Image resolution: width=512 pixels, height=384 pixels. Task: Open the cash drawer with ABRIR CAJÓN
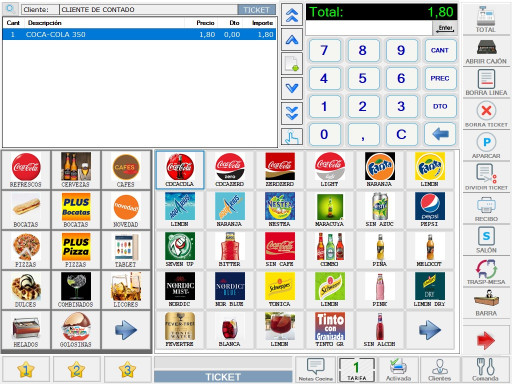click(486, 51)
